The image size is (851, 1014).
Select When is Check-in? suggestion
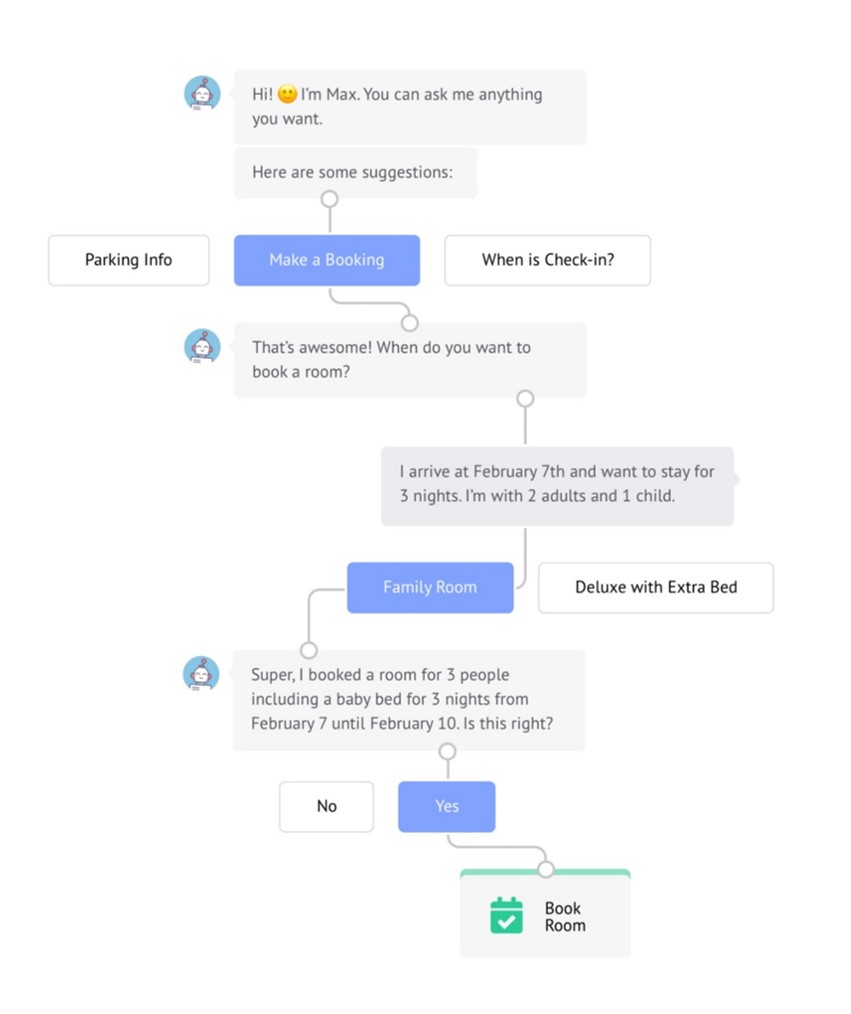tap(548, 260)
